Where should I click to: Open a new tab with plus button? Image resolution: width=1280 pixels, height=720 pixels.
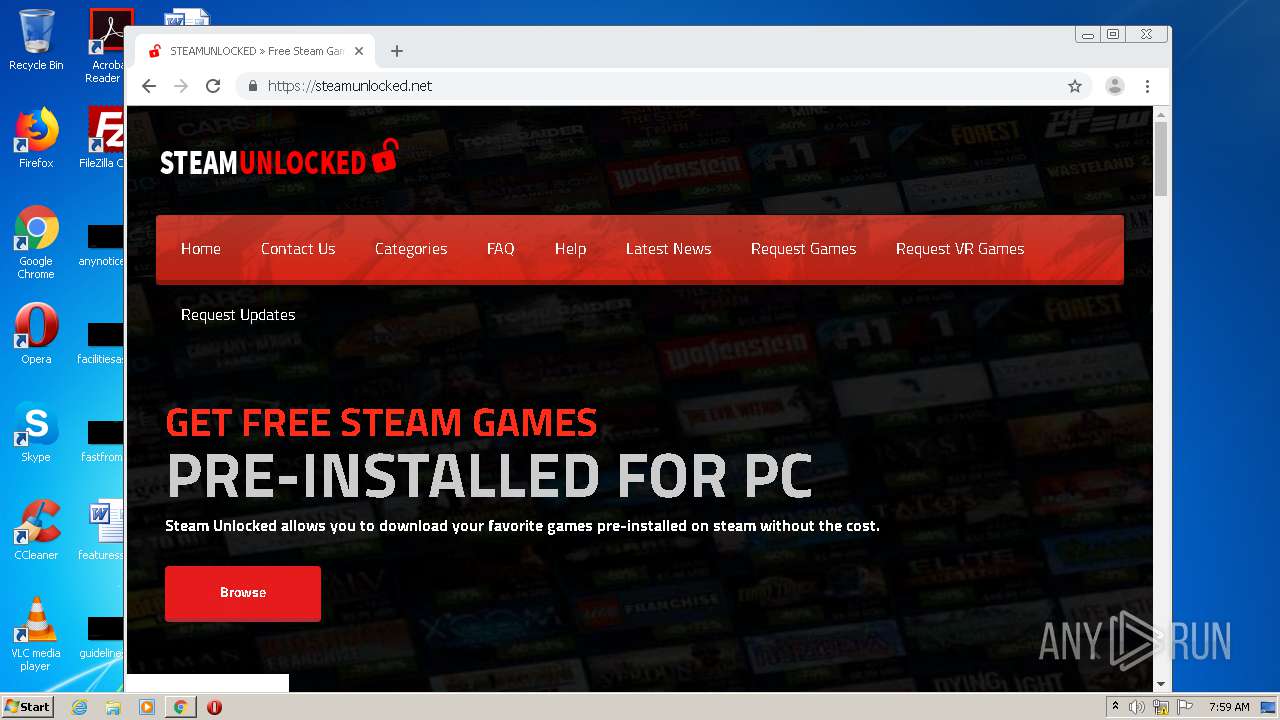pos(397,51)
